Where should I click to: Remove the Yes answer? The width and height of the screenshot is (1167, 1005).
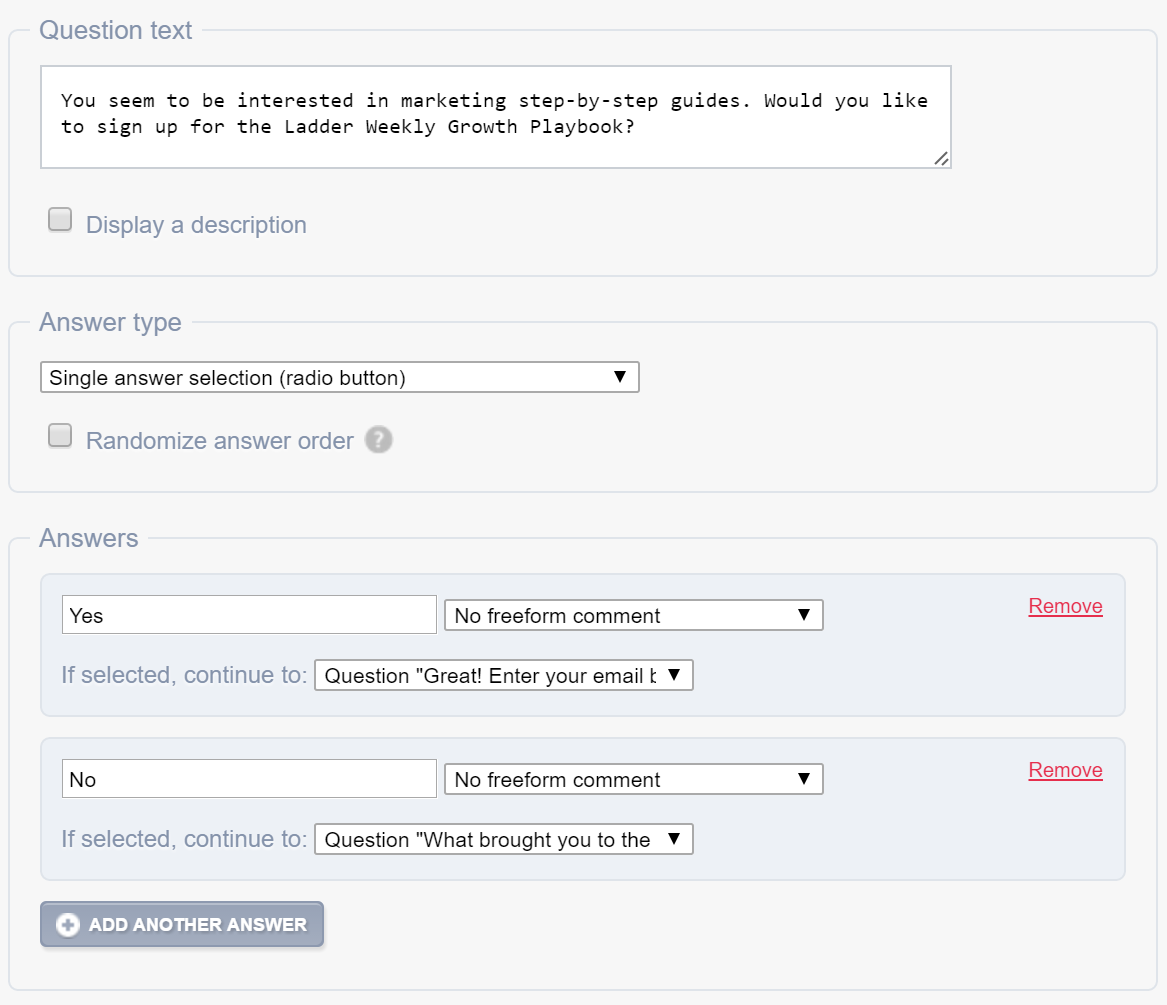(x=1065, y=606)
